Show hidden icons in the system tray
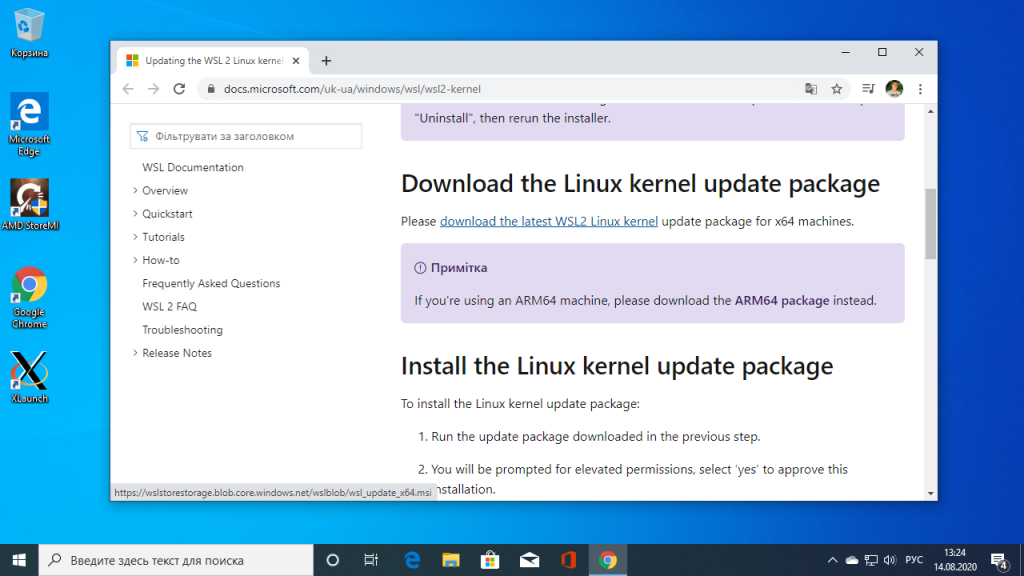 pyautogui.click(x=833, y=560)
